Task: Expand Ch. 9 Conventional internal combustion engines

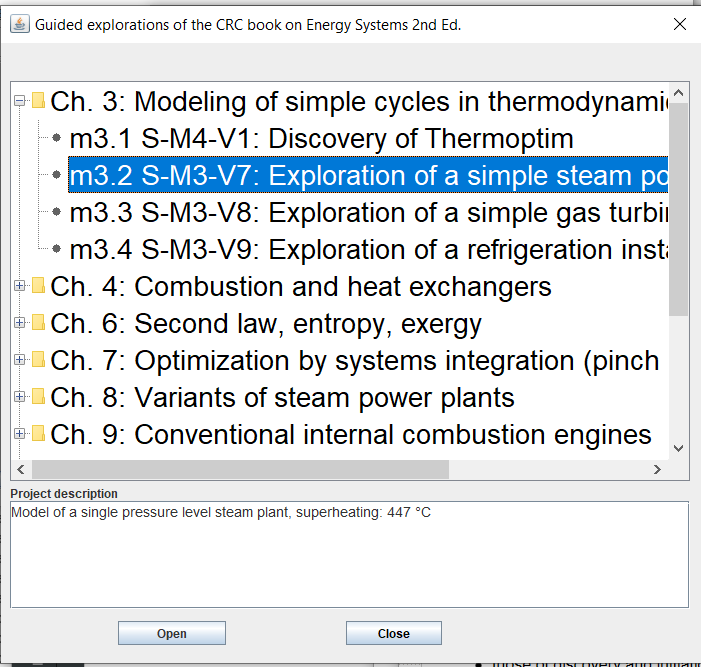Action: click(x=19, y=434)
